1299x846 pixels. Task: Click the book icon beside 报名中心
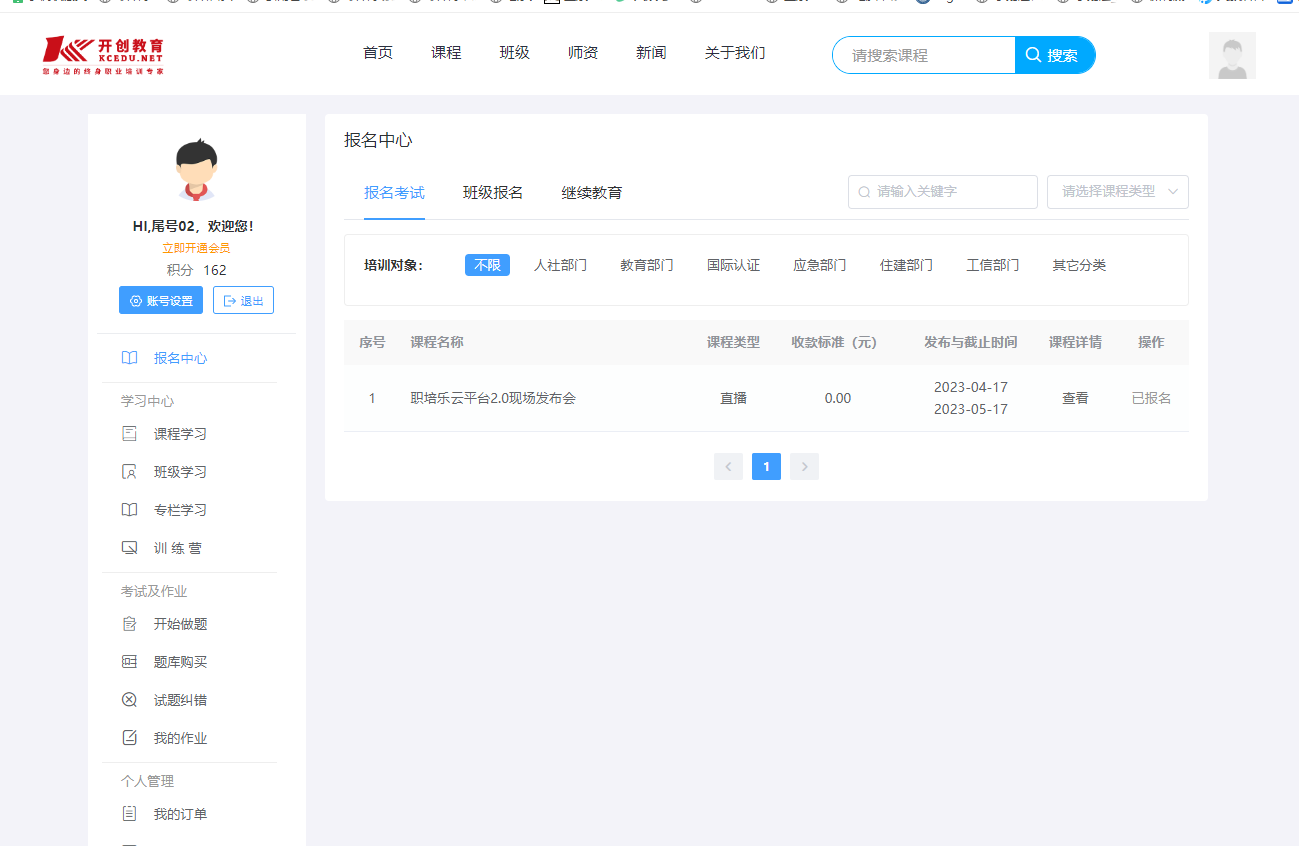tap(129, 358)
